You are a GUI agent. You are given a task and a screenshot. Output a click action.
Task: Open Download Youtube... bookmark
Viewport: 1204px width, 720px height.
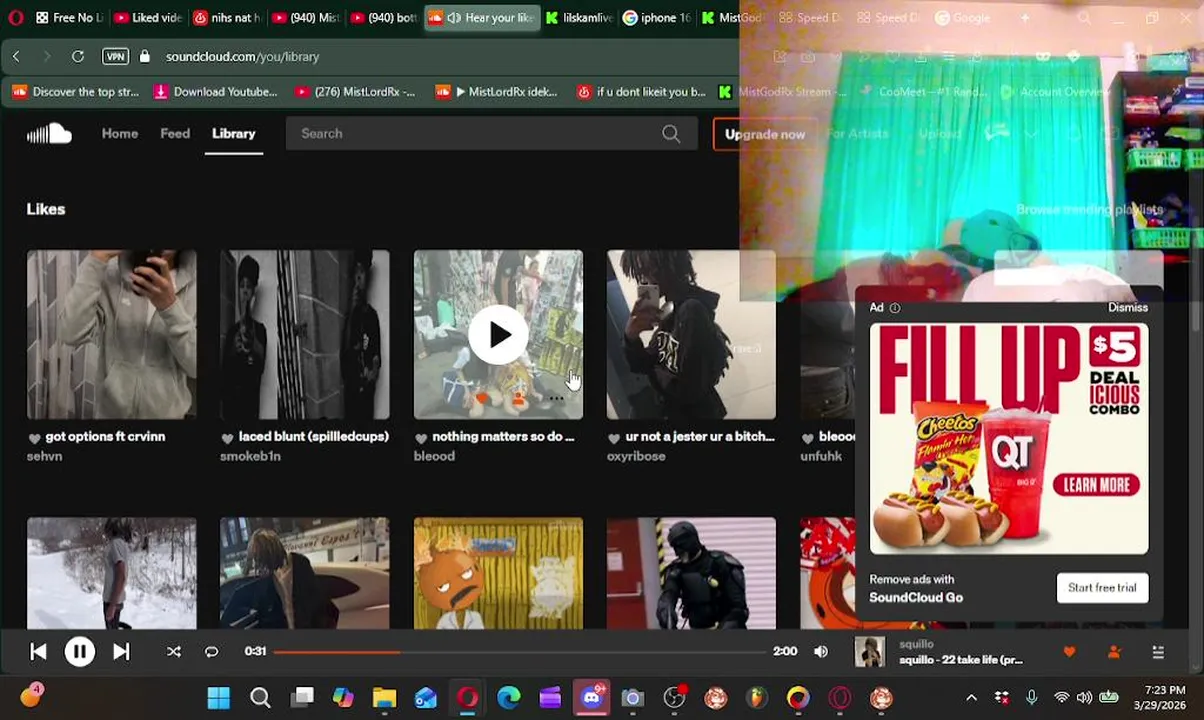tap(215, 92)
